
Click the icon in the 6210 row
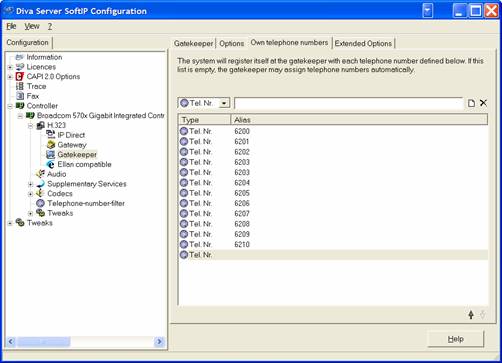[x=184, y=244]
